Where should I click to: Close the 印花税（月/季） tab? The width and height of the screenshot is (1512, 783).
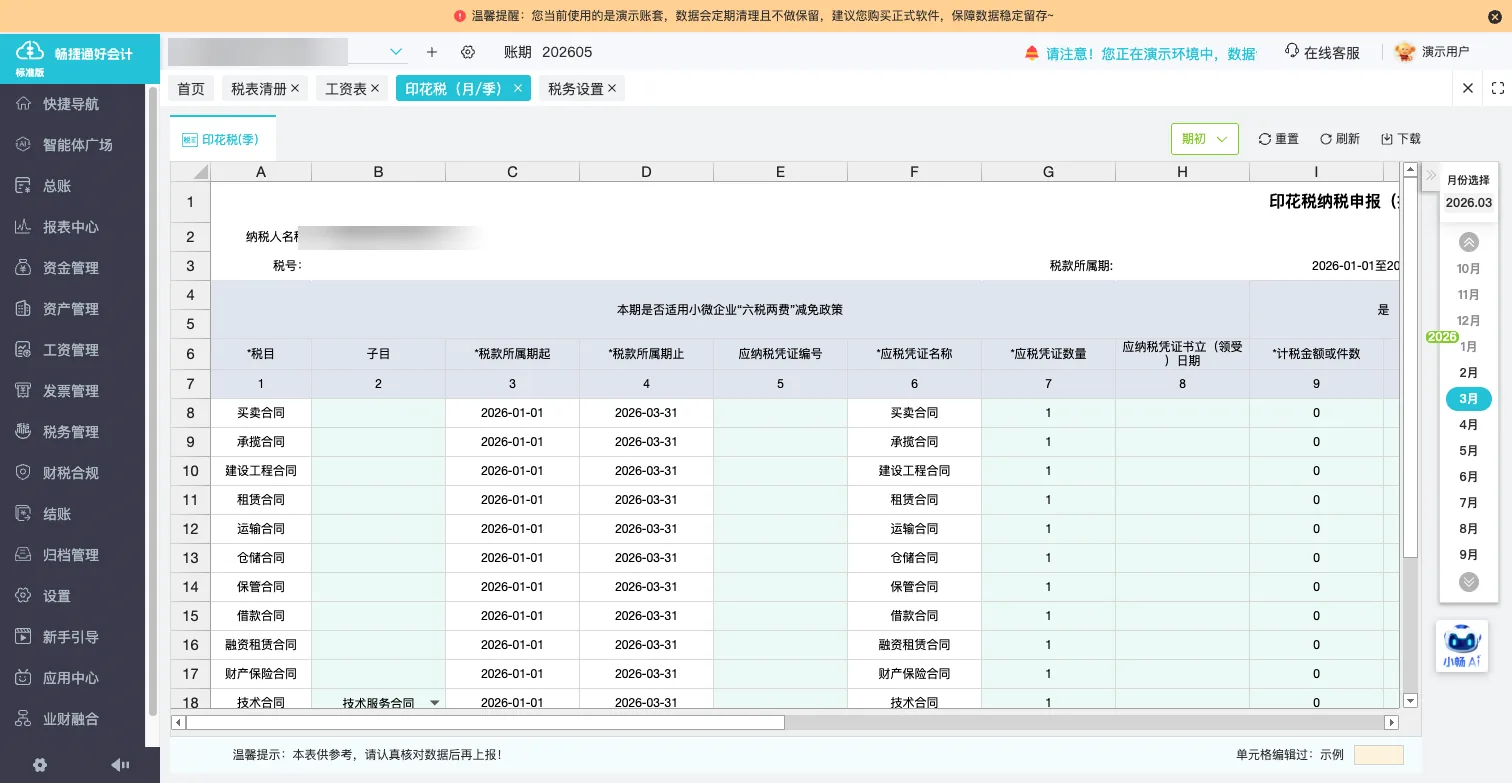518,88
